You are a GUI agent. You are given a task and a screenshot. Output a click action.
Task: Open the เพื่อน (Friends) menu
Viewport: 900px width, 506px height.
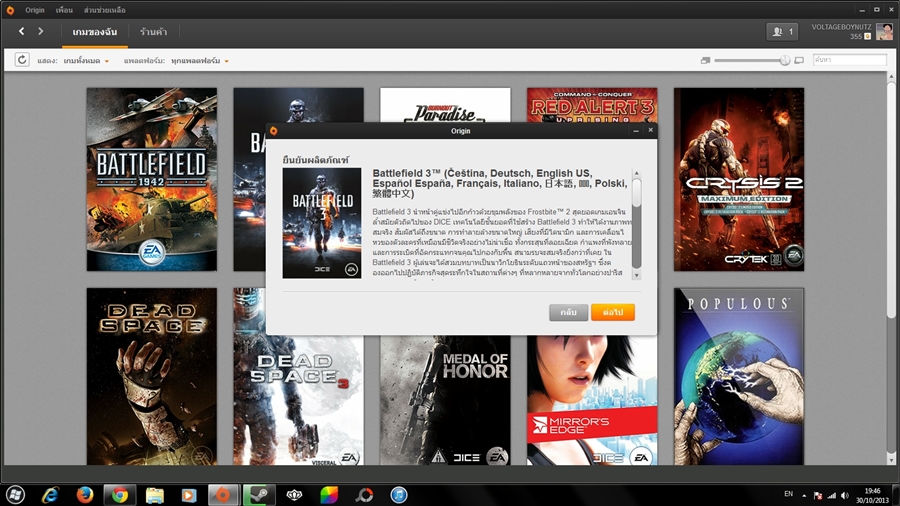coord(64,10)
